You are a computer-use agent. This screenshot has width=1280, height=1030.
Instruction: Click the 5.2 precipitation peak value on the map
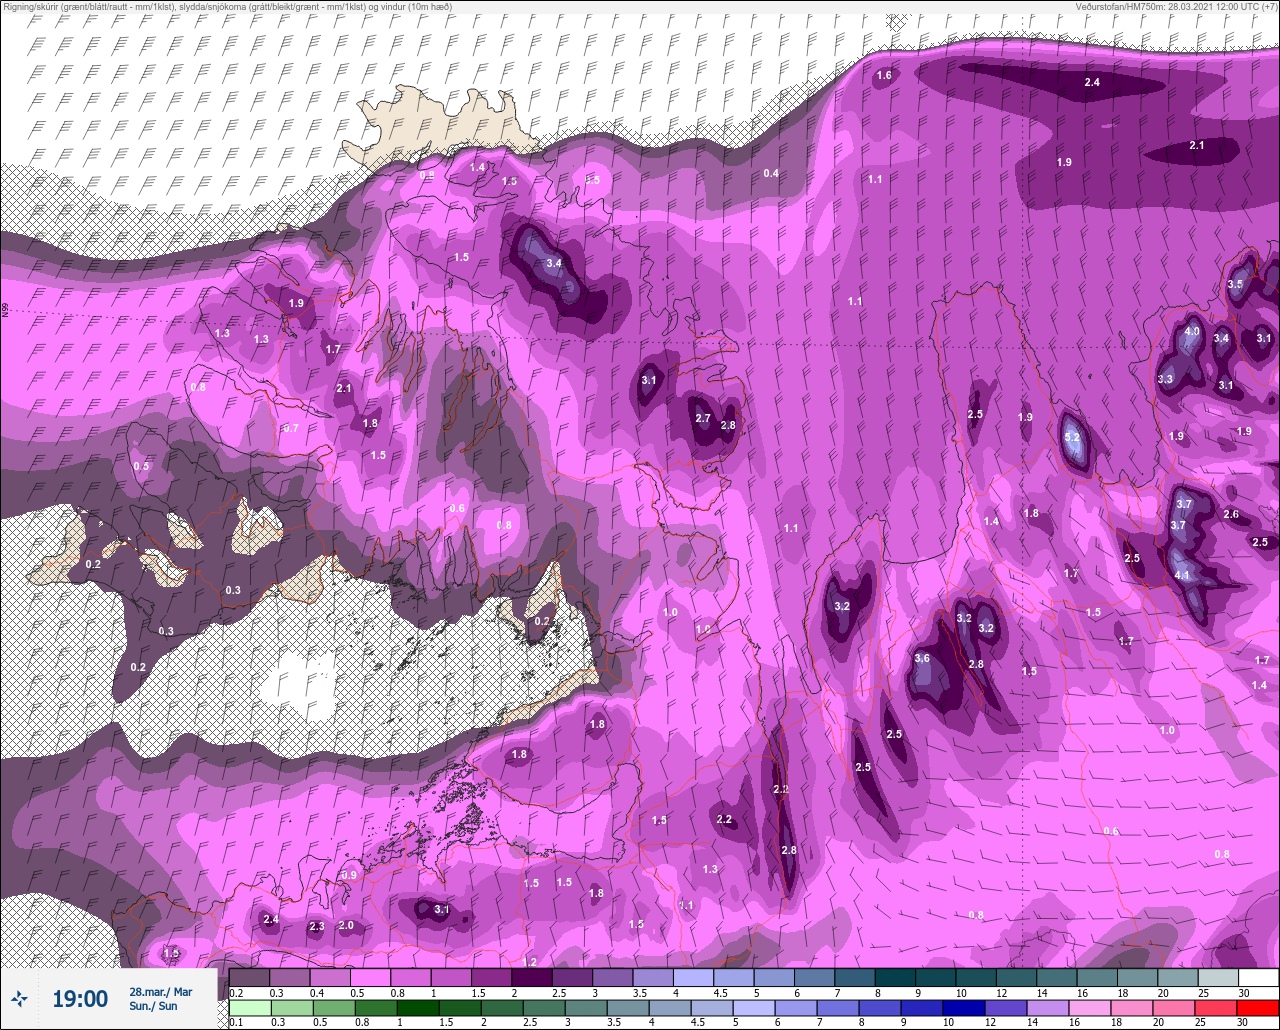point(1073,438)
